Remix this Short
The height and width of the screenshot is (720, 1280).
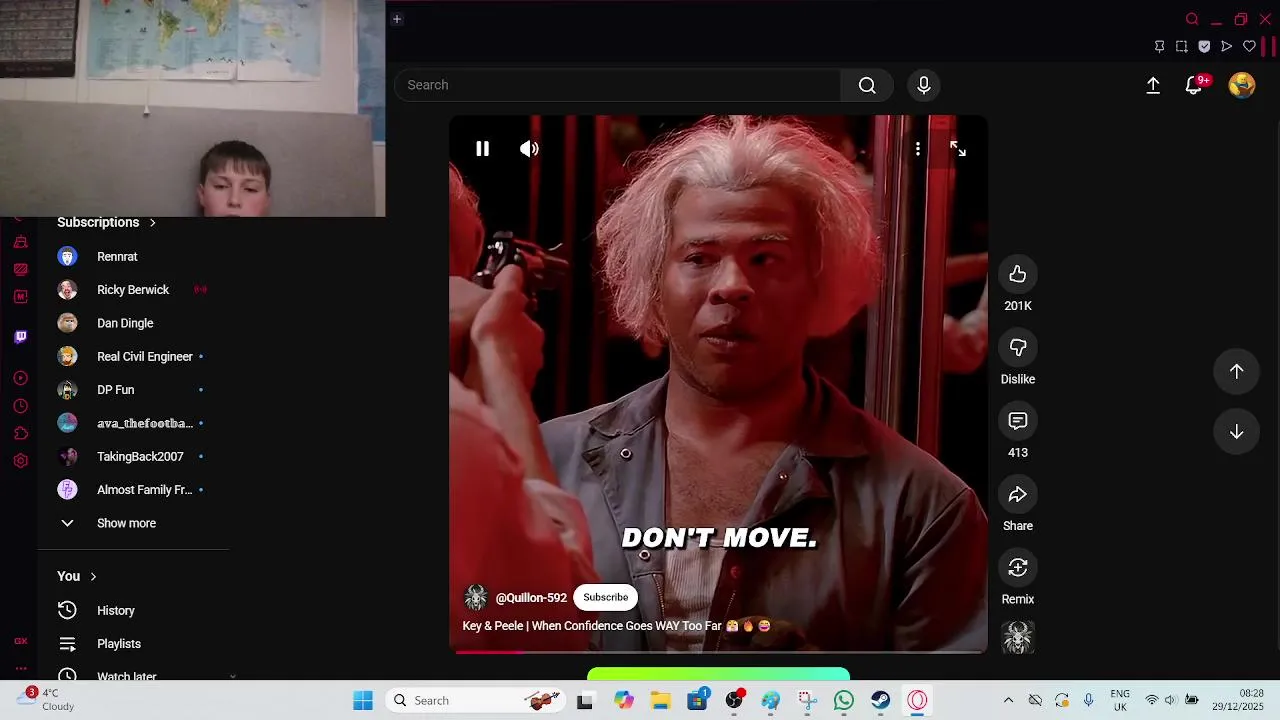(1018, 567)
